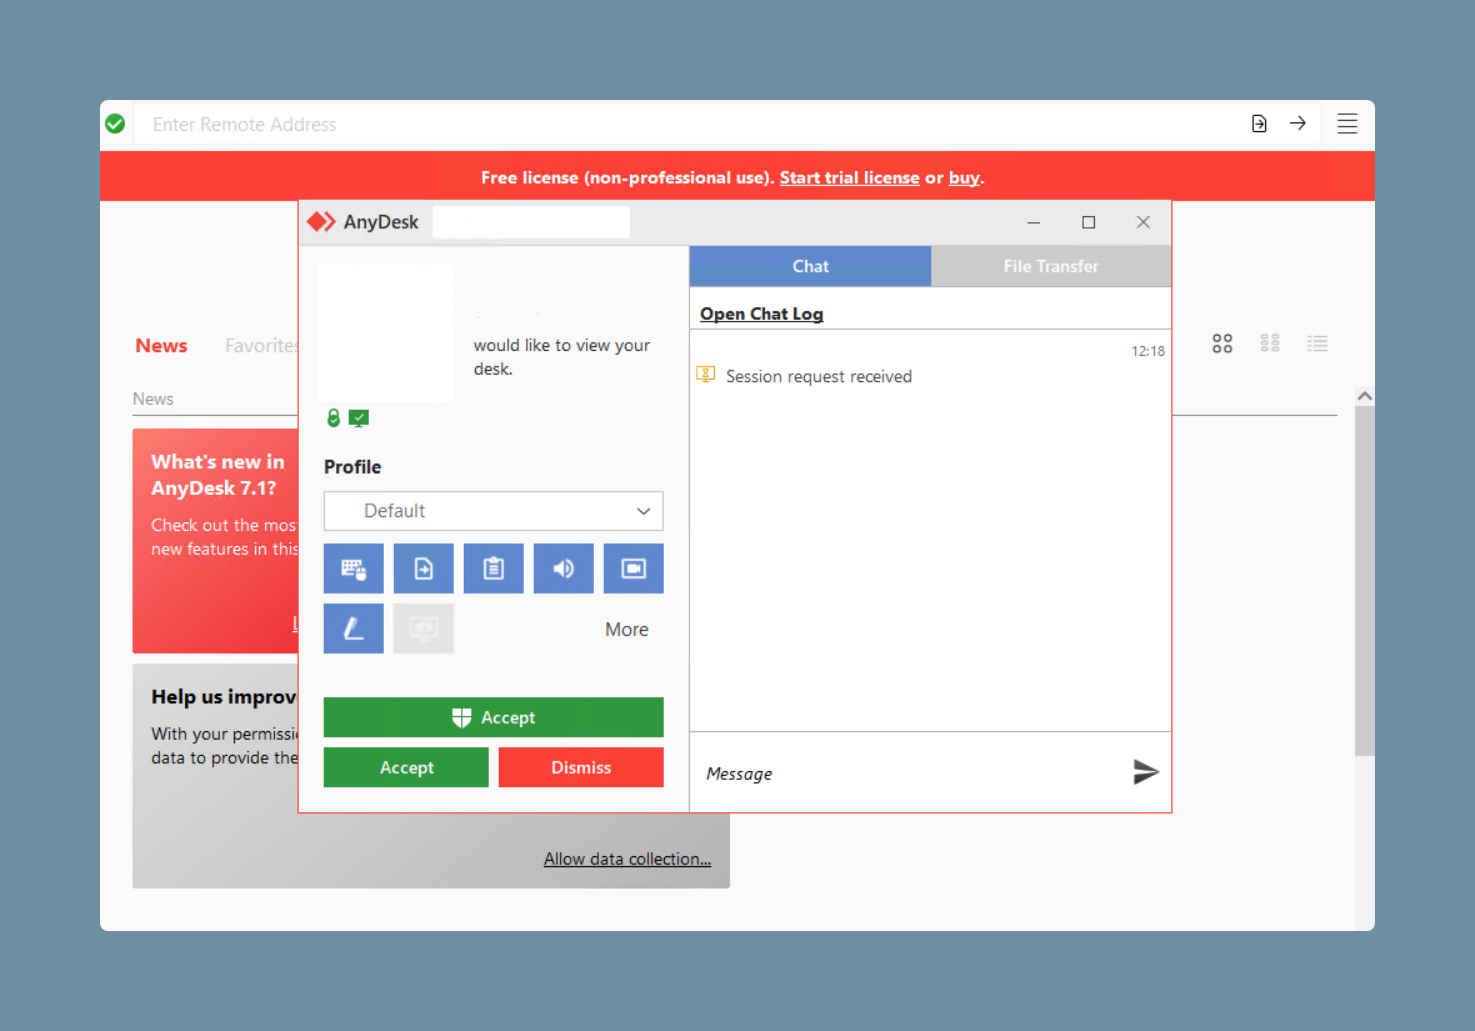This screenshot has height=1031, width=1475.
Task: Open the chat log link
Action: click(x=761, y=314)
